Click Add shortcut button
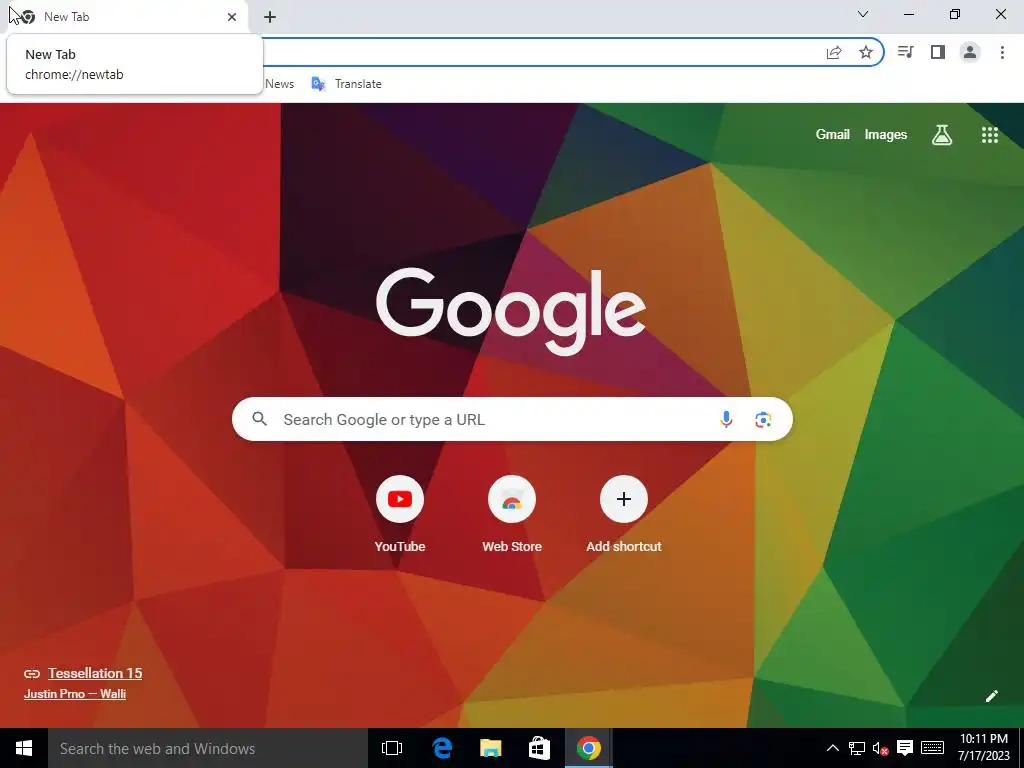 pyautogui.click(x=624, y=515)
